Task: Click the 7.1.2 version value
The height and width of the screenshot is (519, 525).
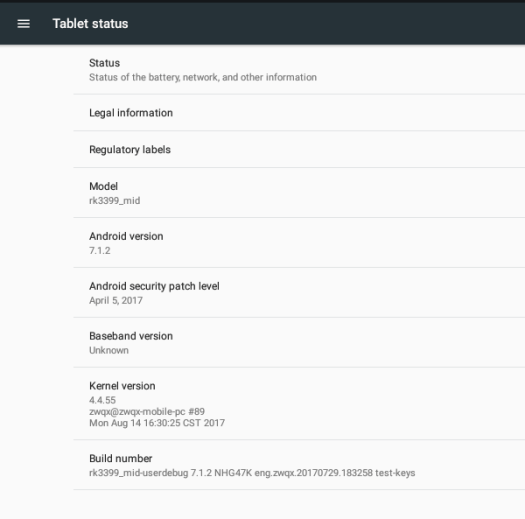Action: tap(100, 250)
